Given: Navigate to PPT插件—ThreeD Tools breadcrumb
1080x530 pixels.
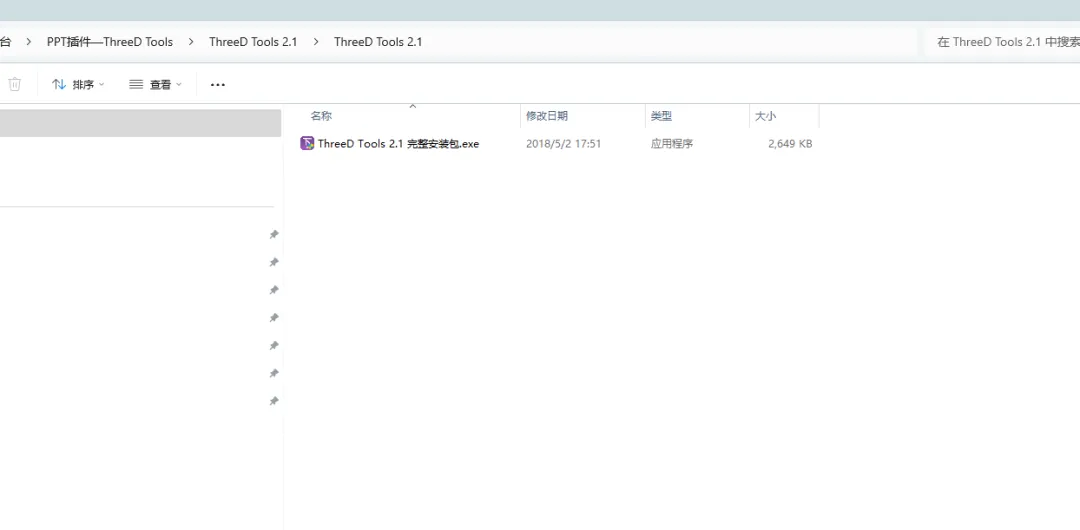Looking at the screenshot, I should tap(110, 41).
